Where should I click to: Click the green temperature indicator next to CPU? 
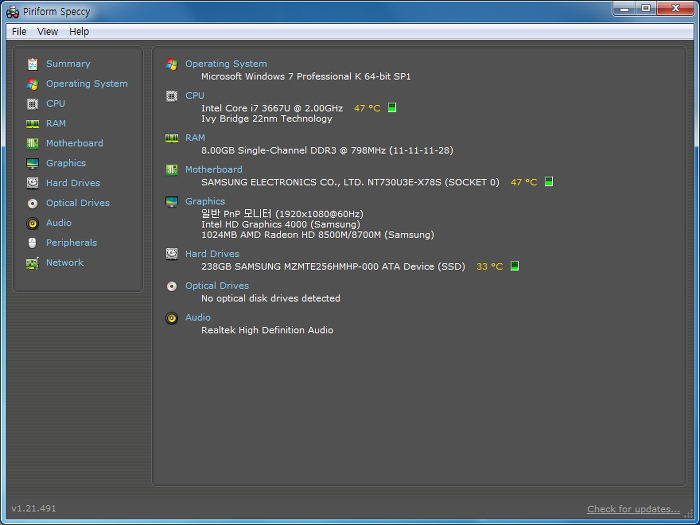click(x=392, y=108)
